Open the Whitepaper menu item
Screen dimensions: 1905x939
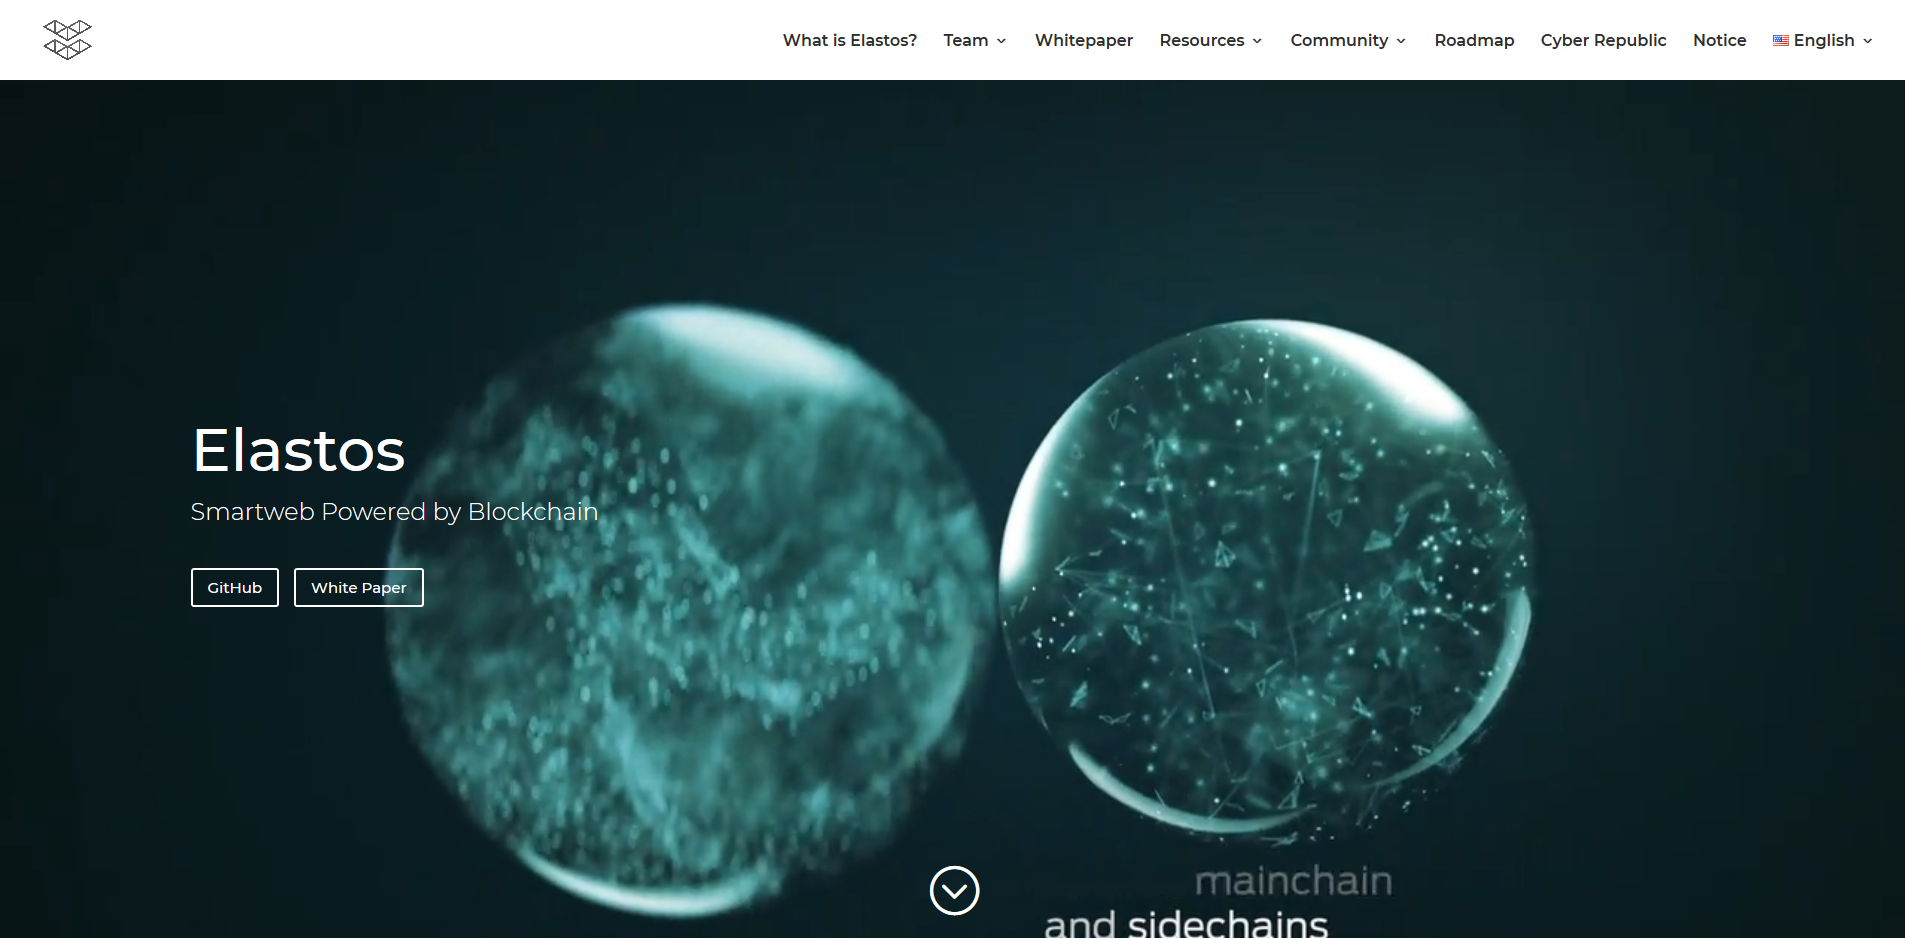(1084, 40)
